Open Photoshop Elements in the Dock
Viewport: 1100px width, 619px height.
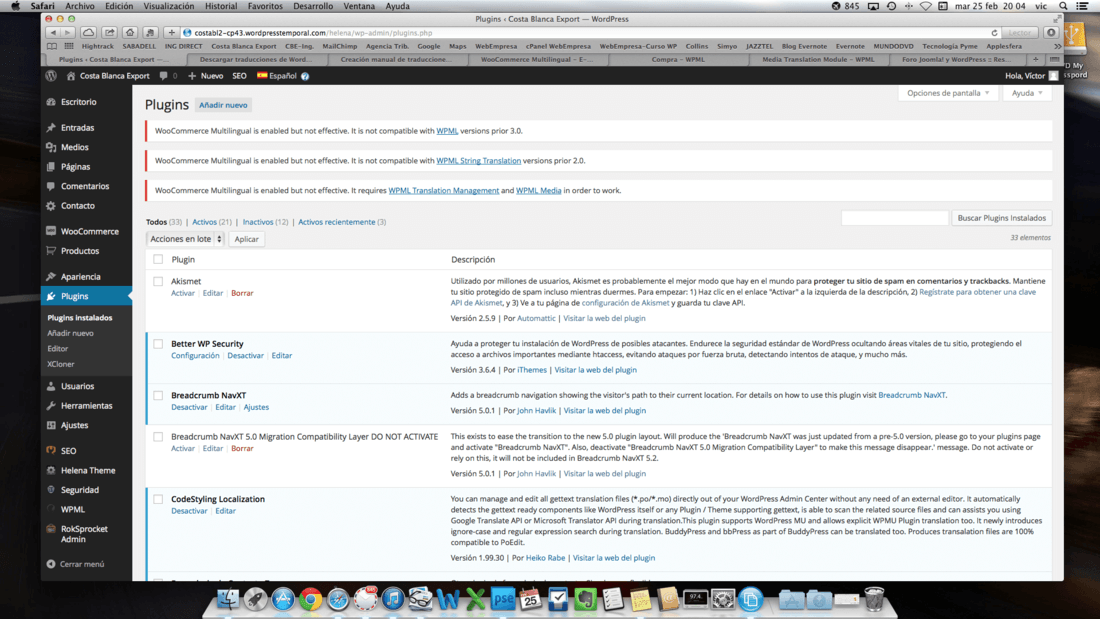(x=503, y=599)
